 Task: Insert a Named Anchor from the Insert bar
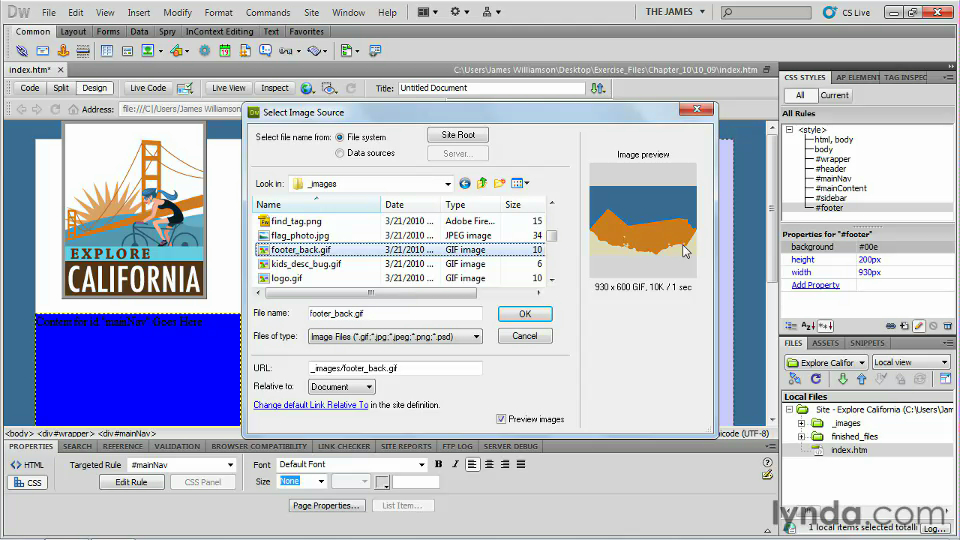[63, 51]
